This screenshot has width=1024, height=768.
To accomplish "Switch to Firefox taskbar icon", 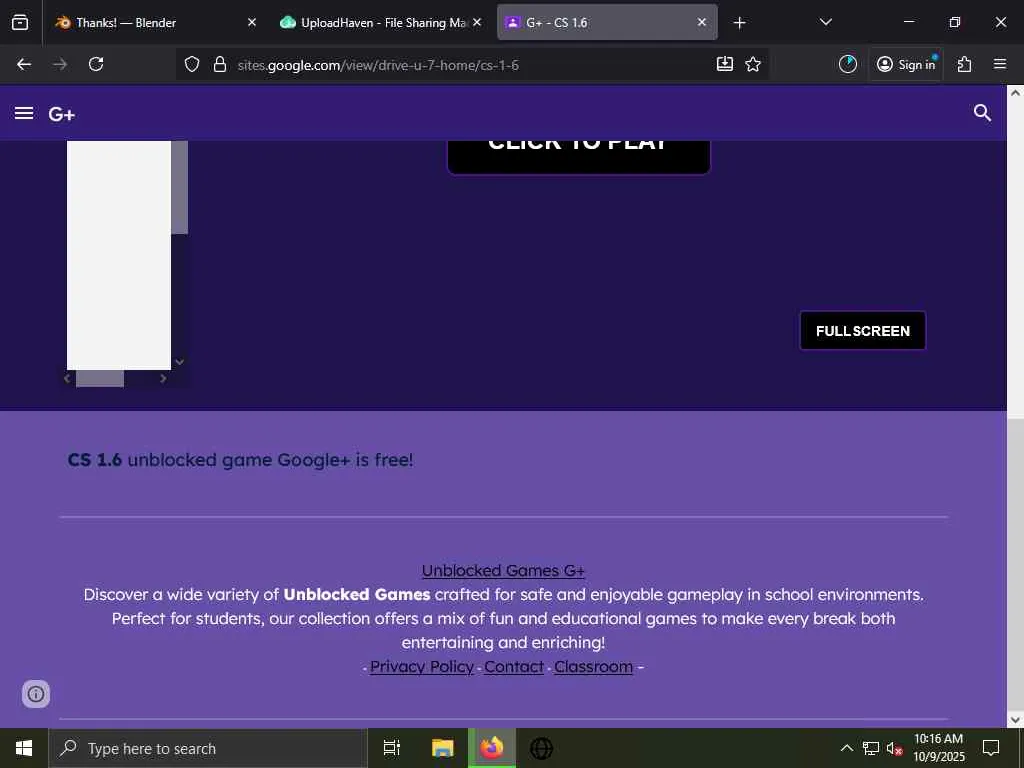I will click(x=492, y=748).
